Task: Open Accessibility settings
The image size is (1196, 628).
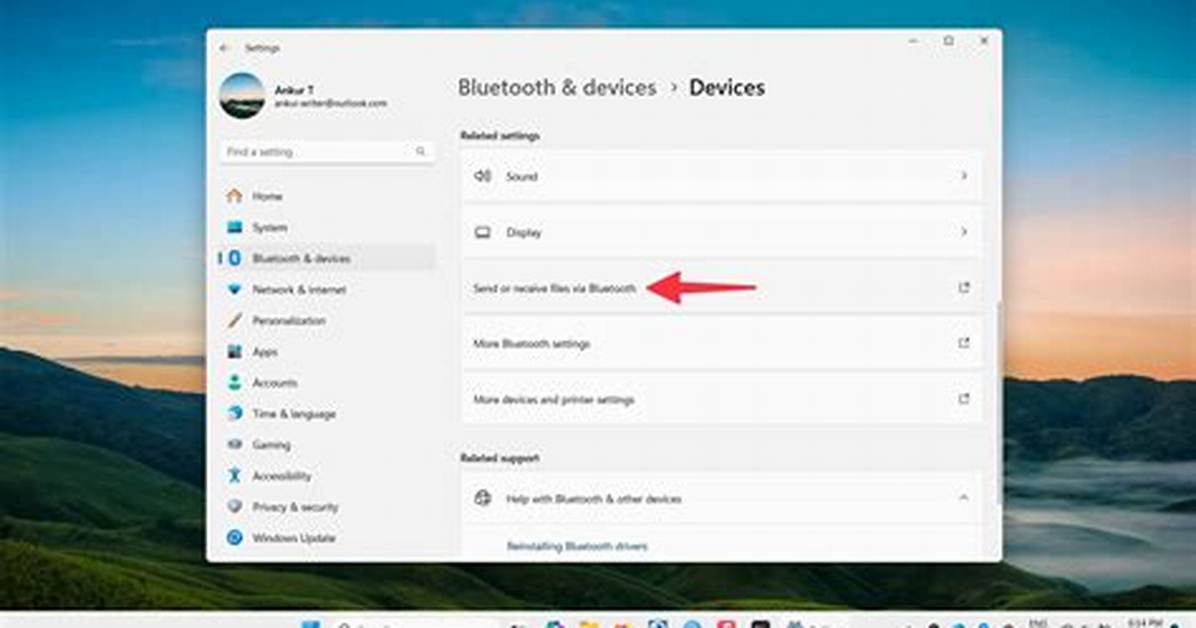Action: 327,476
